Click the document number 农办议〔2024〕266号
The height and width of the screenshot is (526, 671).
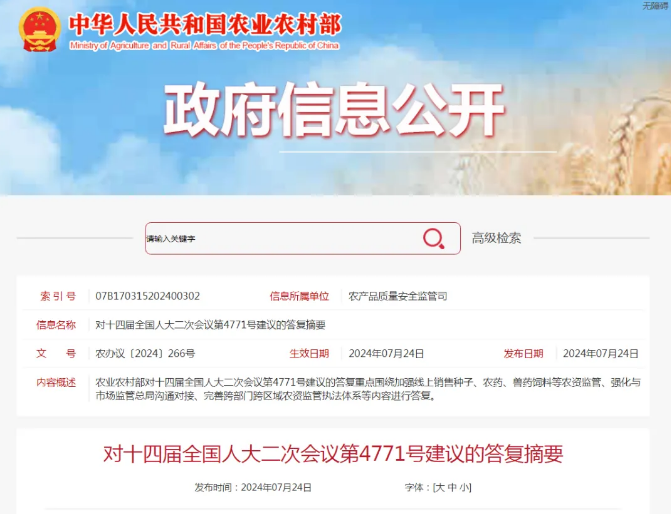(145, 354)
